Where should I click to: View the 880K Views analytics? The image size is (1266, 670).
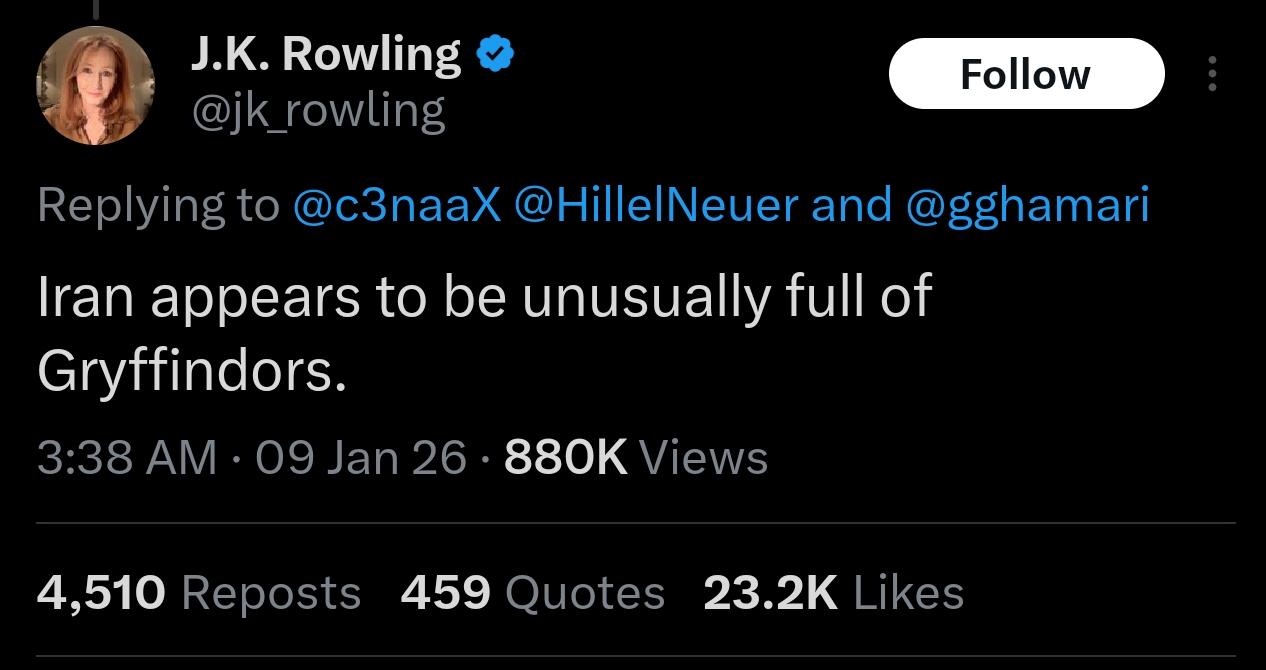click(636, 458)
